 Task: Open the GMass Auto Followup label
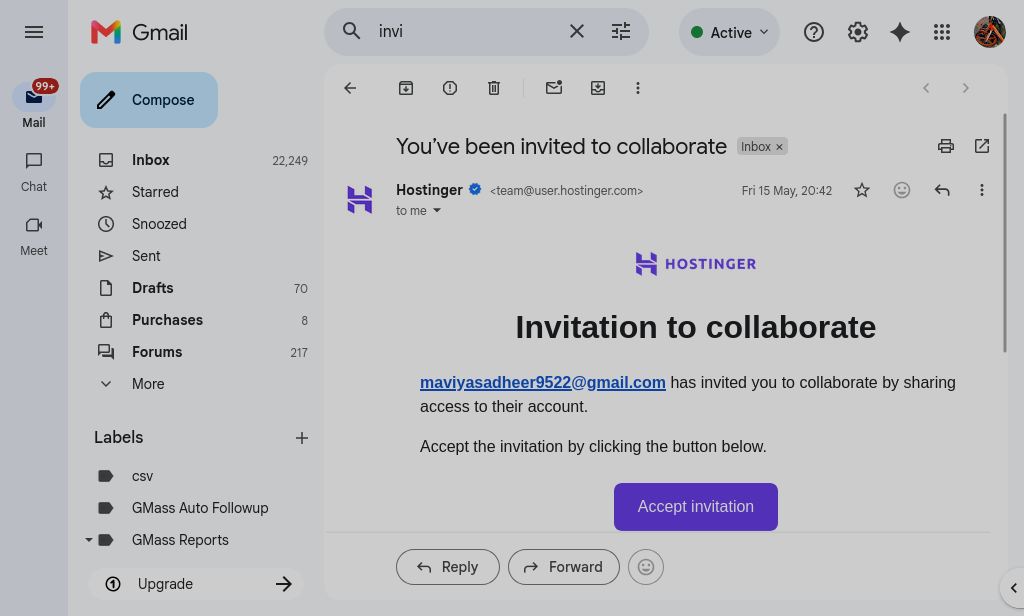pyautogui.click(x=198, y=508)
